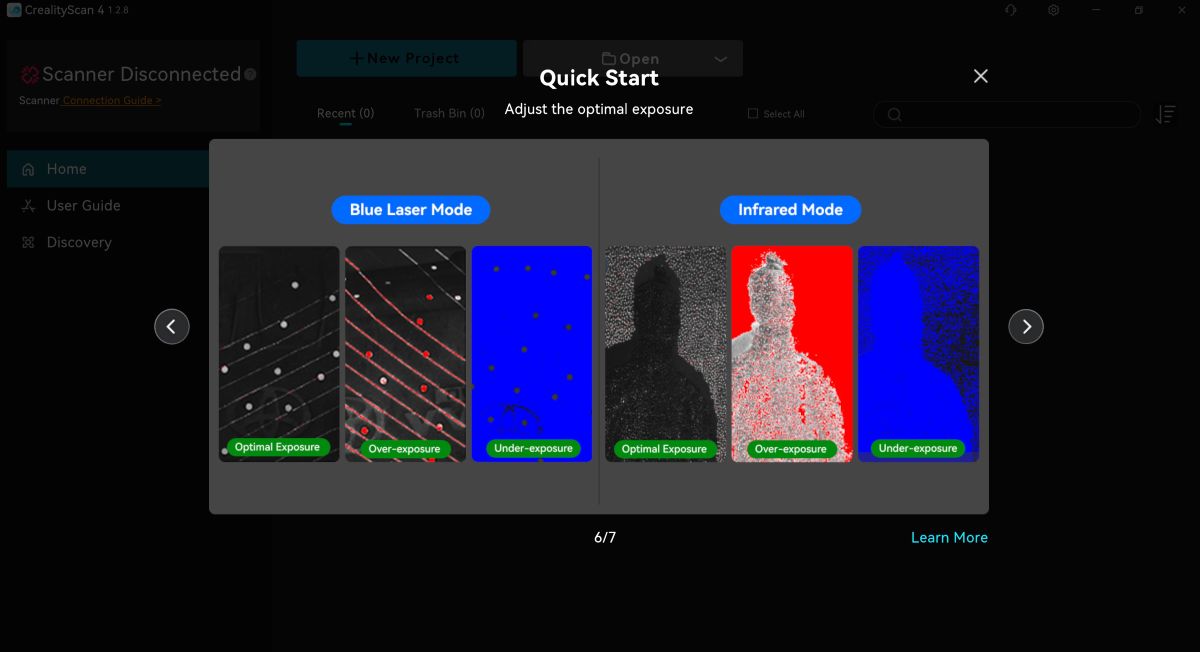Open the Learn More link

948,537
